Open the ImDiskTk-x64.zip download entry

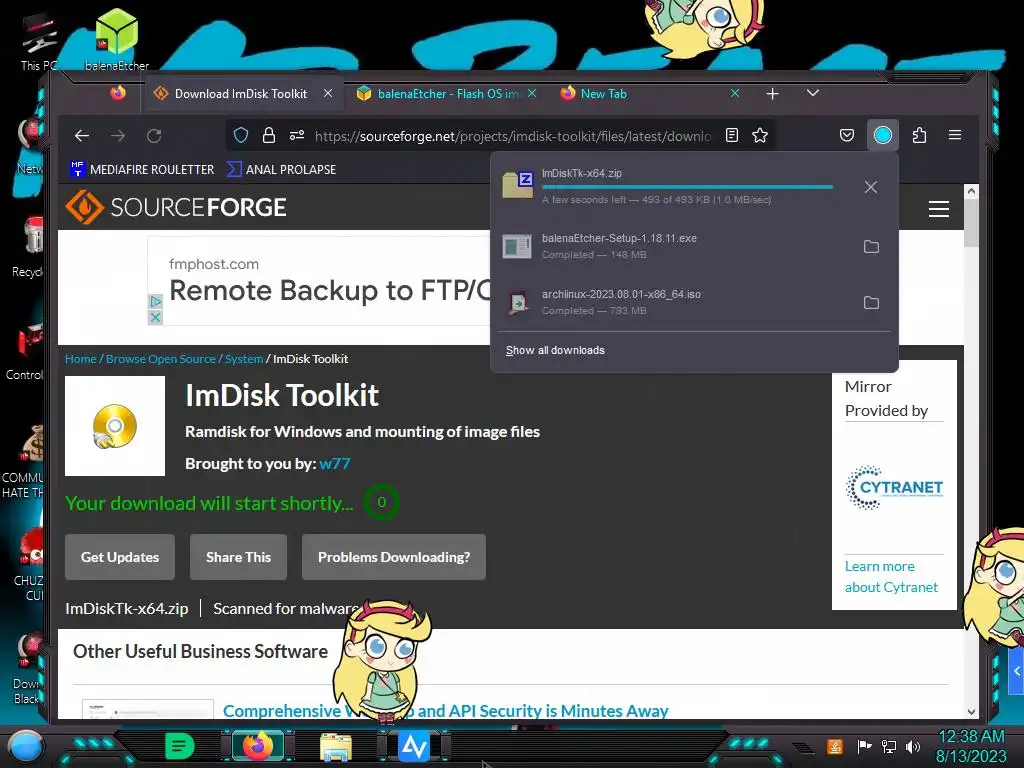(x=694, y=187)
